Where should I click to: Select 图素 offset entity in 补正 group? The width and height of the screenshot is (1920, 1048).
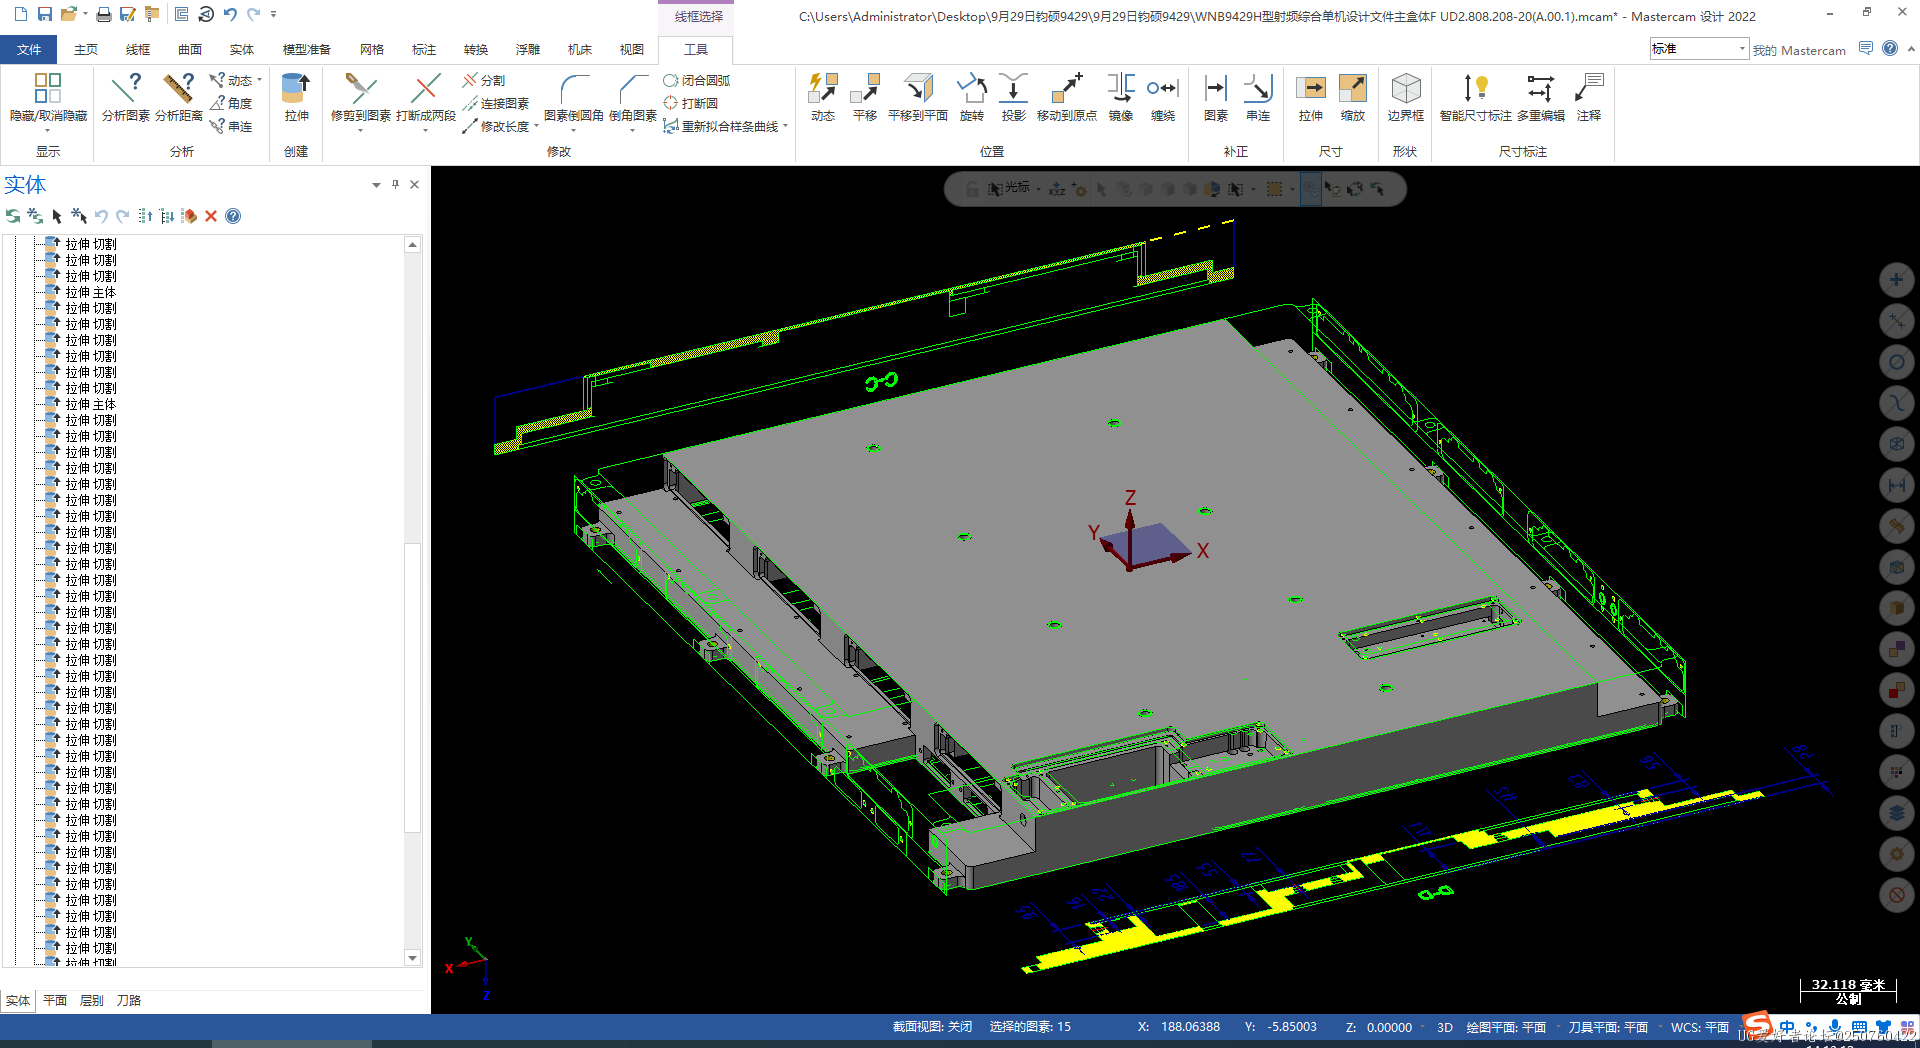1216,98
